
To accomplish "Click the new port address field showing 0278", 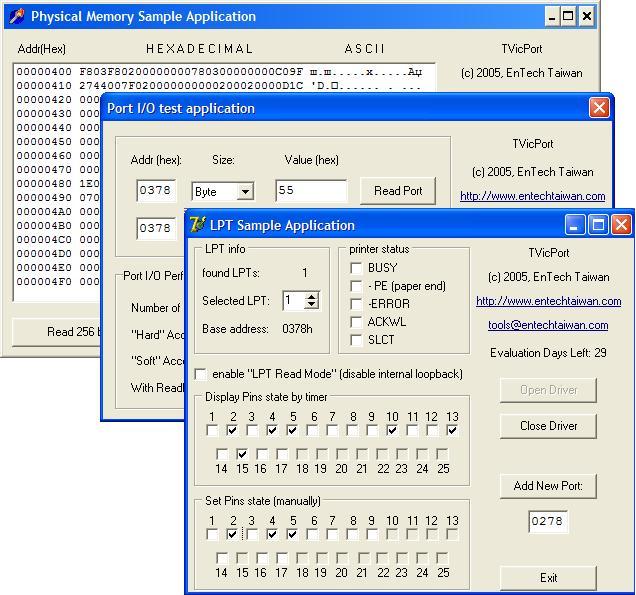I will click(548, 521).
